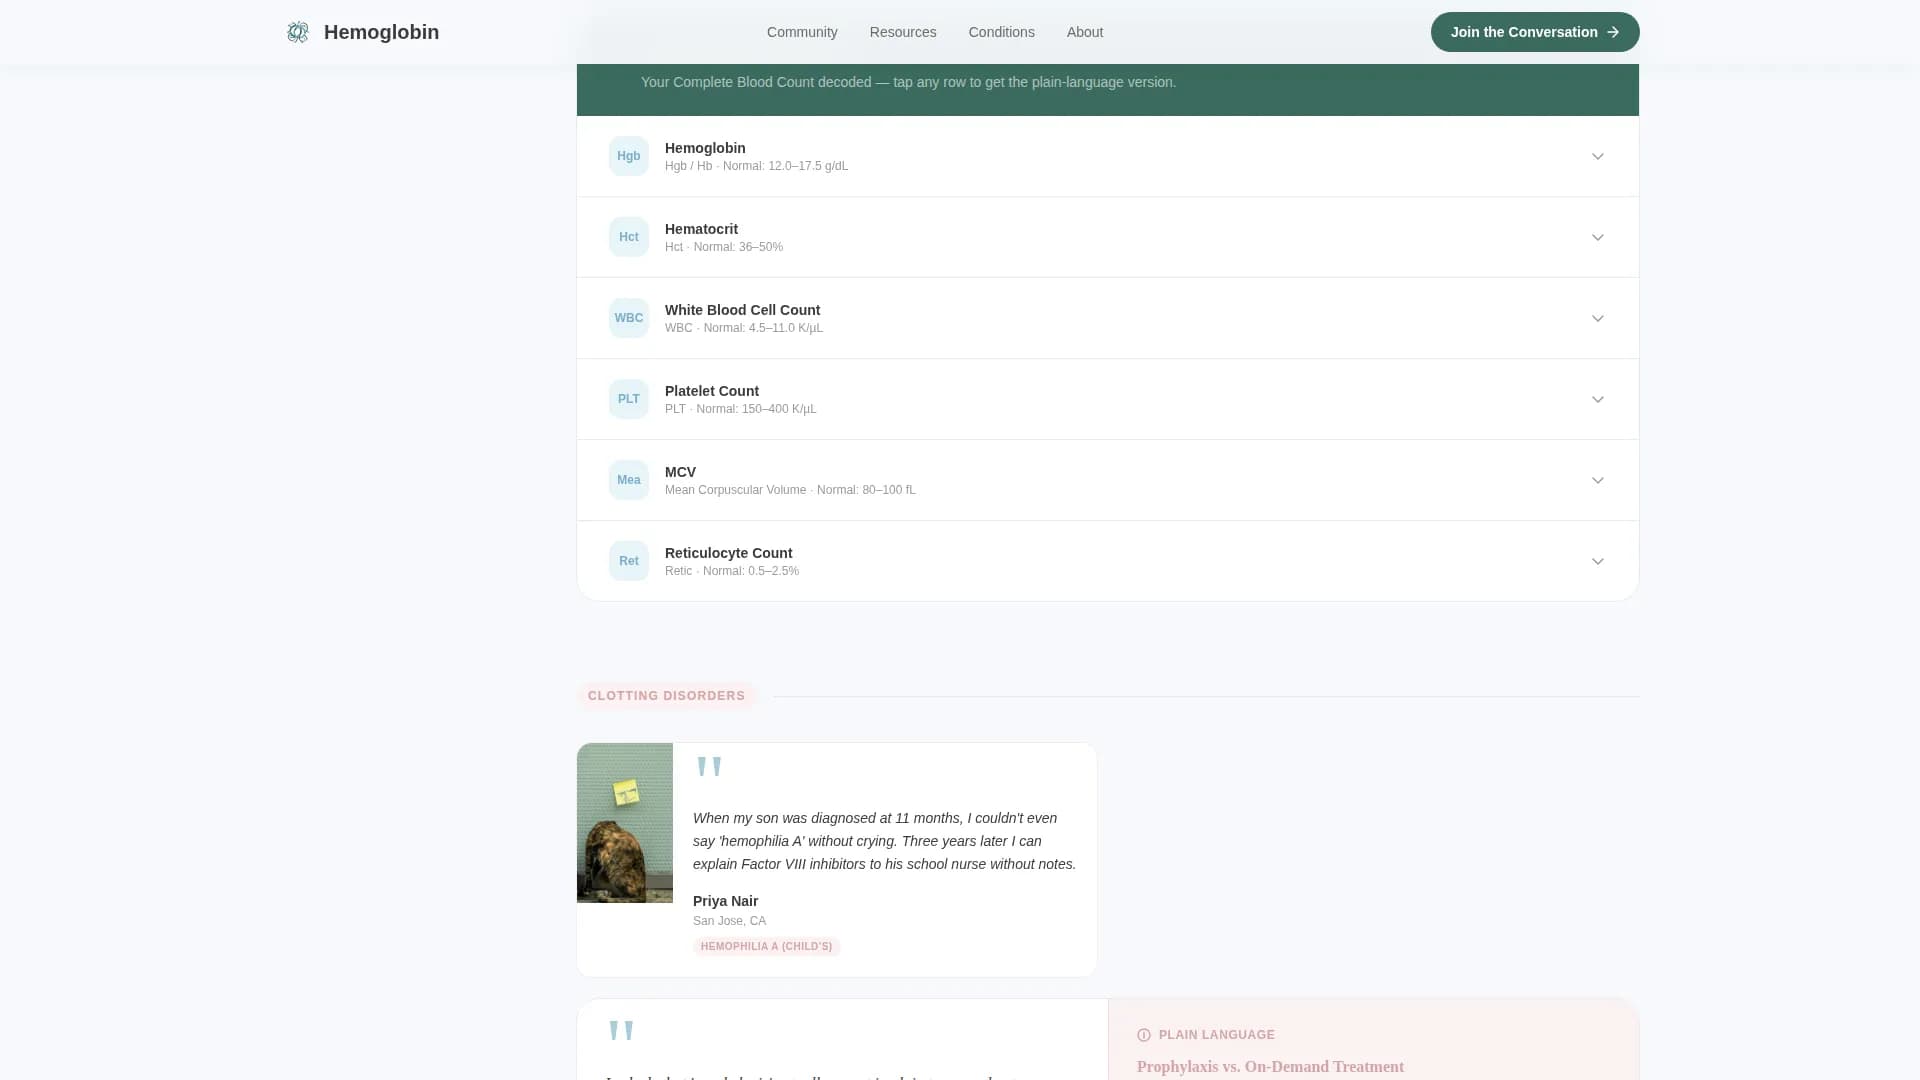
Task: Expand the Reticulocyte Count row
Action: [x=1598, y=561]
